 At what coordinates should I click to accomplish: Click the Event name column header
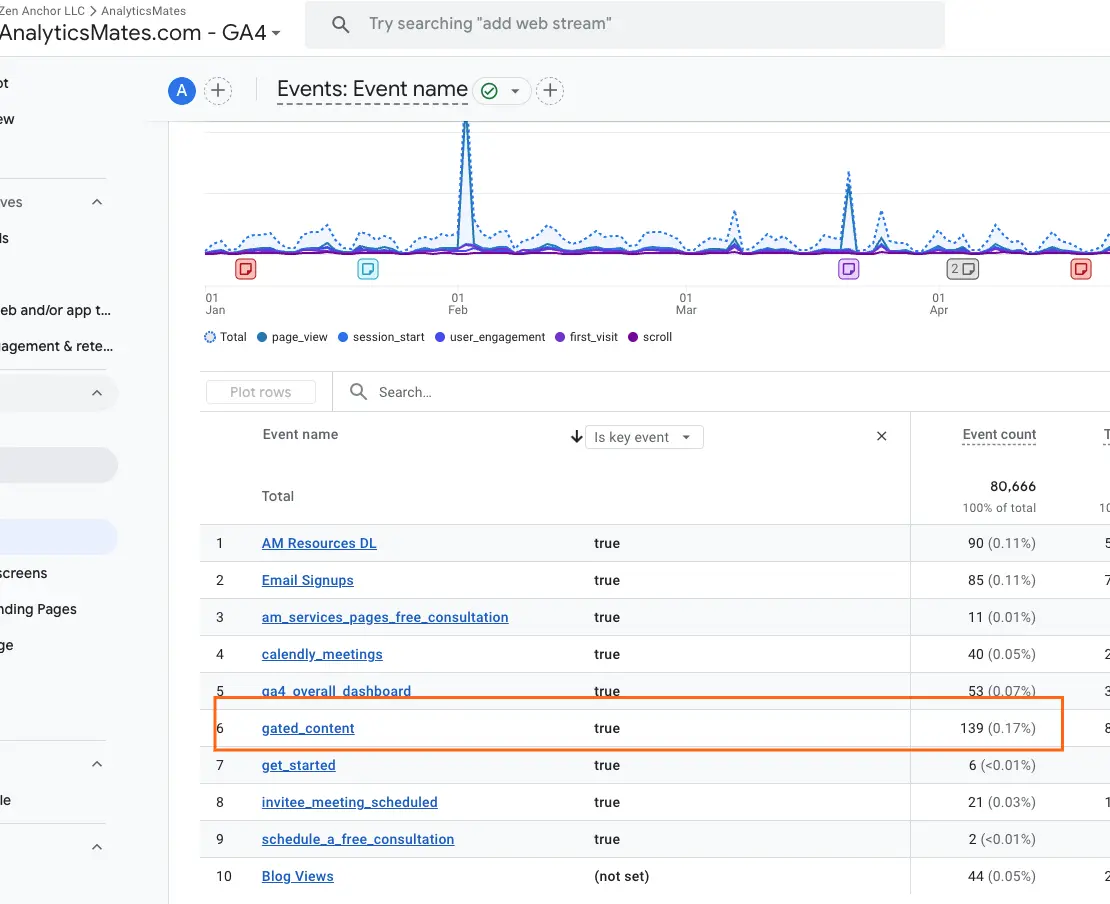point(300,435)
